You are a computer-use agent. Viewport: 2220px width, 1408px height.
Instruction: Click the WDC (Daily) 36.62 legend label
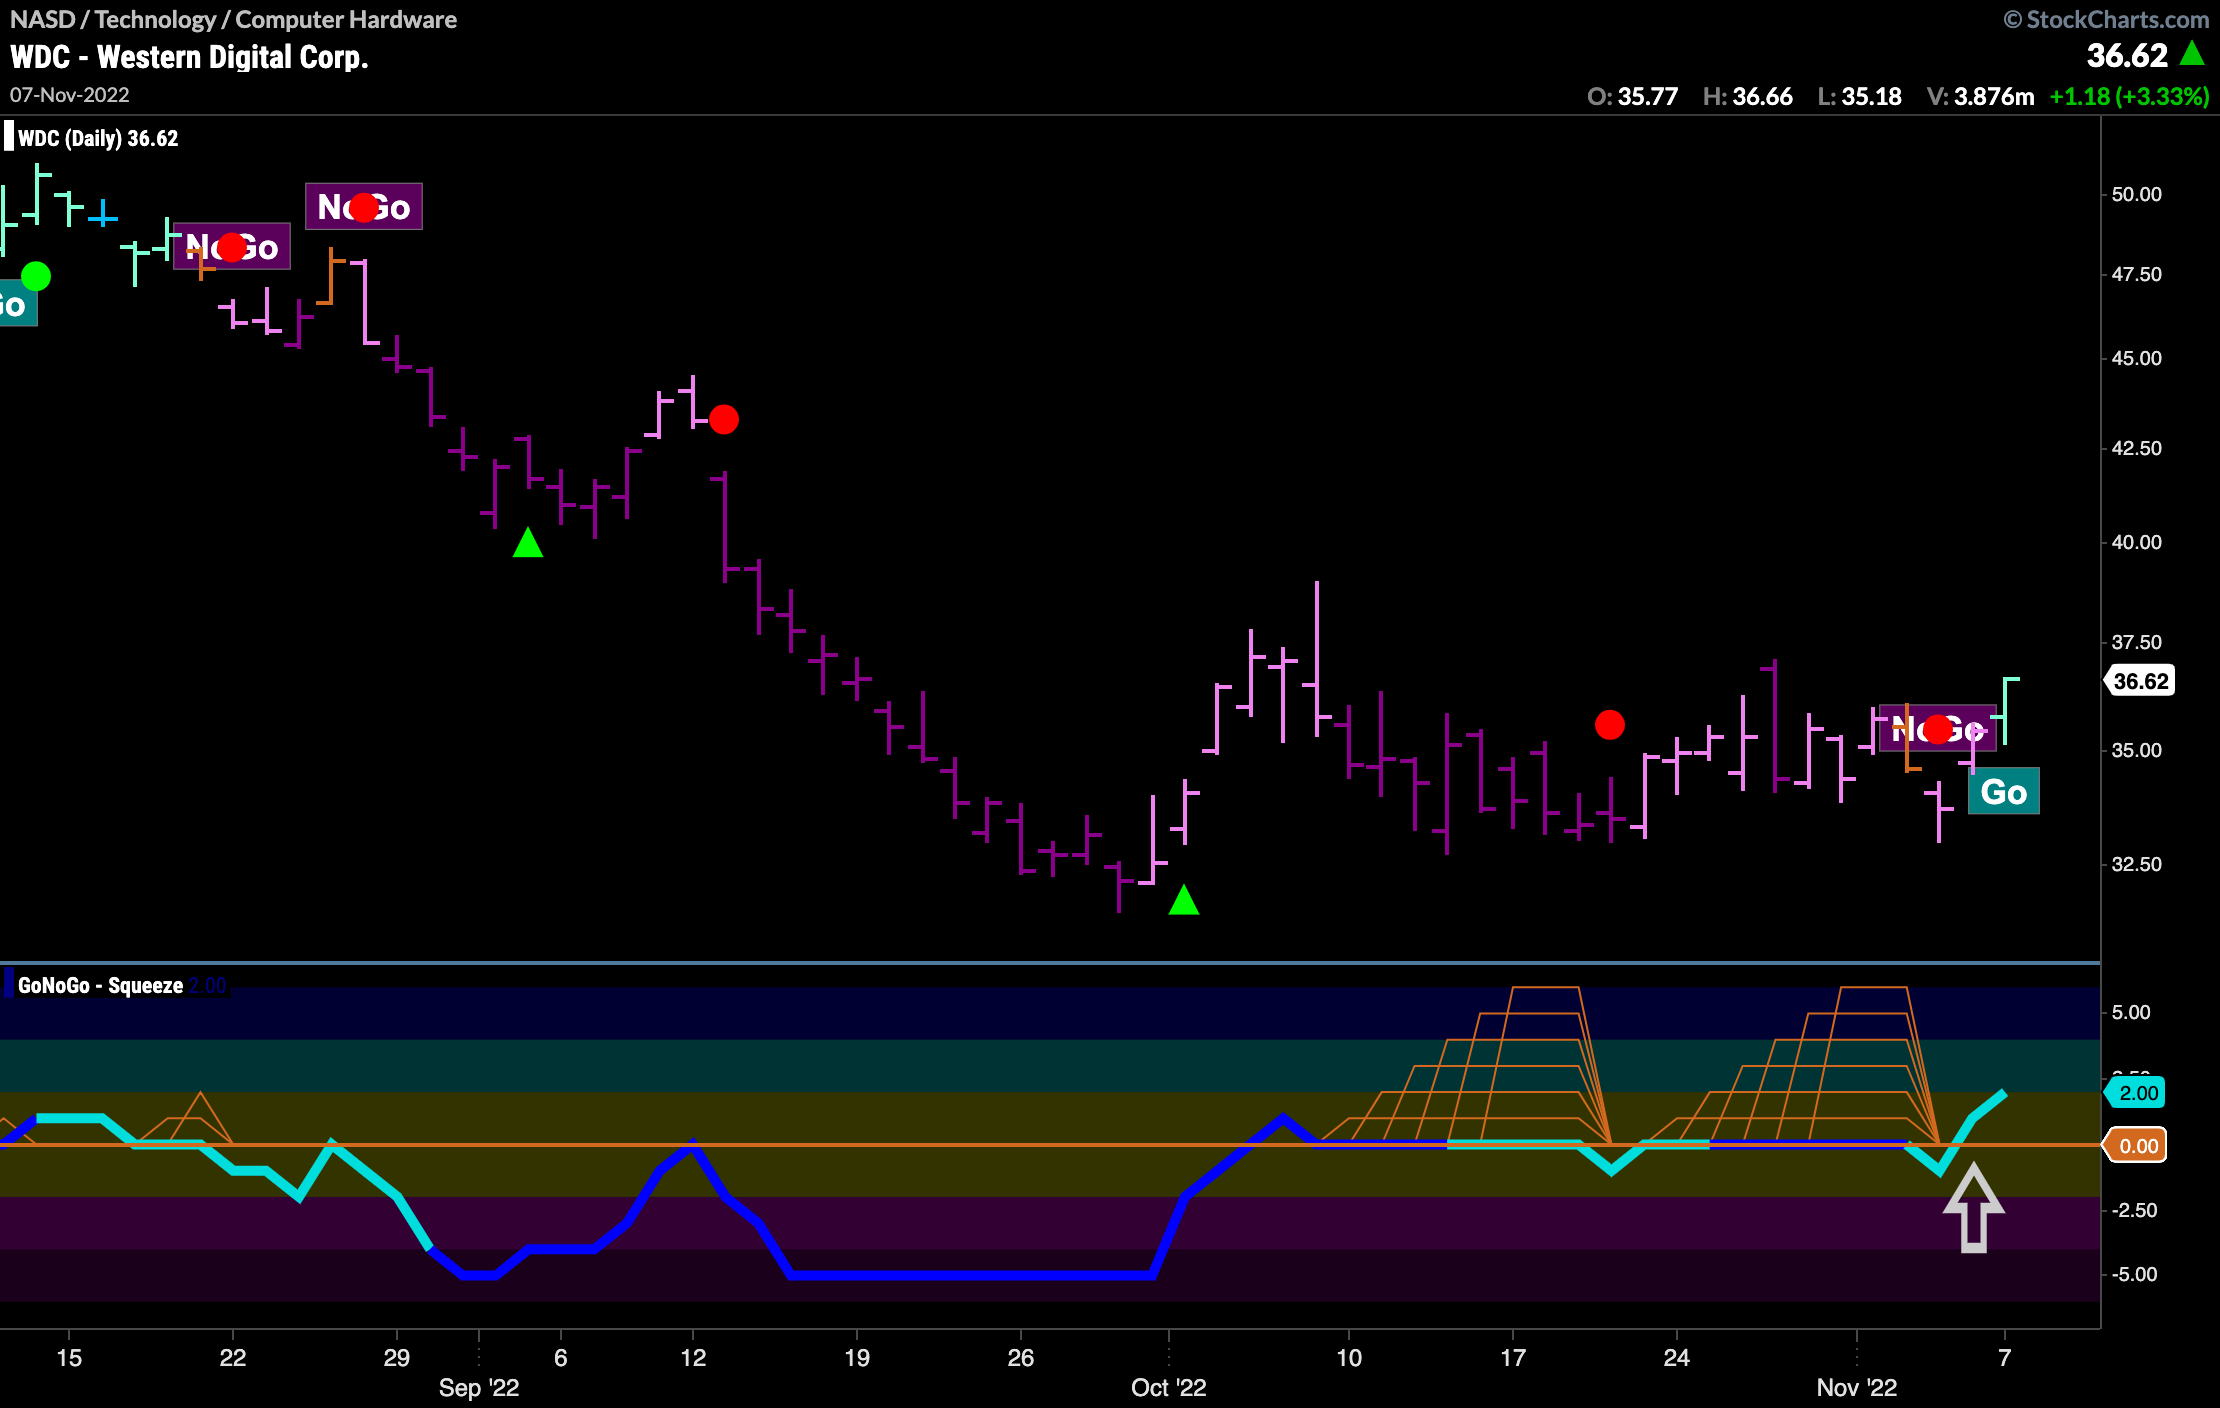98,138
